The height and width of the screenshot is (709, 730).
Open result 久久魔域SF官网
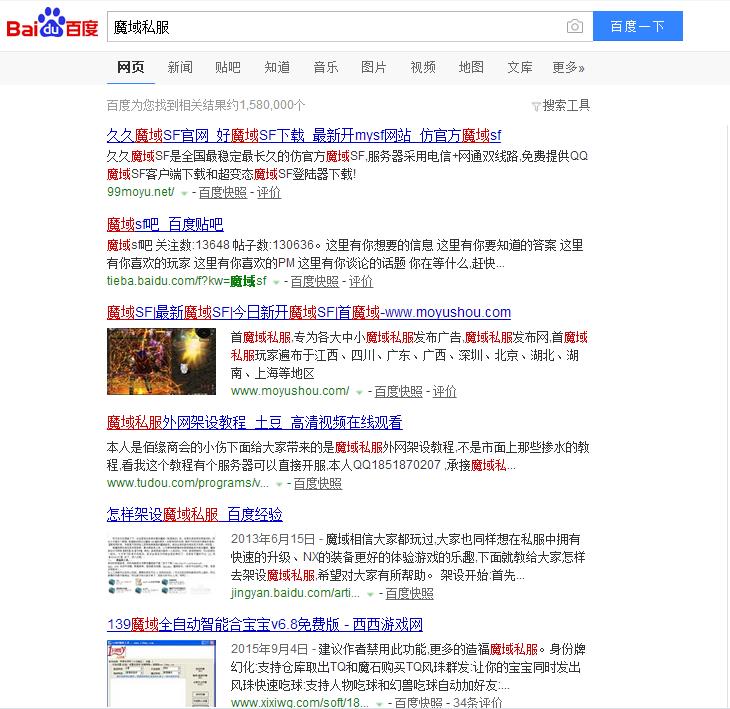[x=304, y=135]
